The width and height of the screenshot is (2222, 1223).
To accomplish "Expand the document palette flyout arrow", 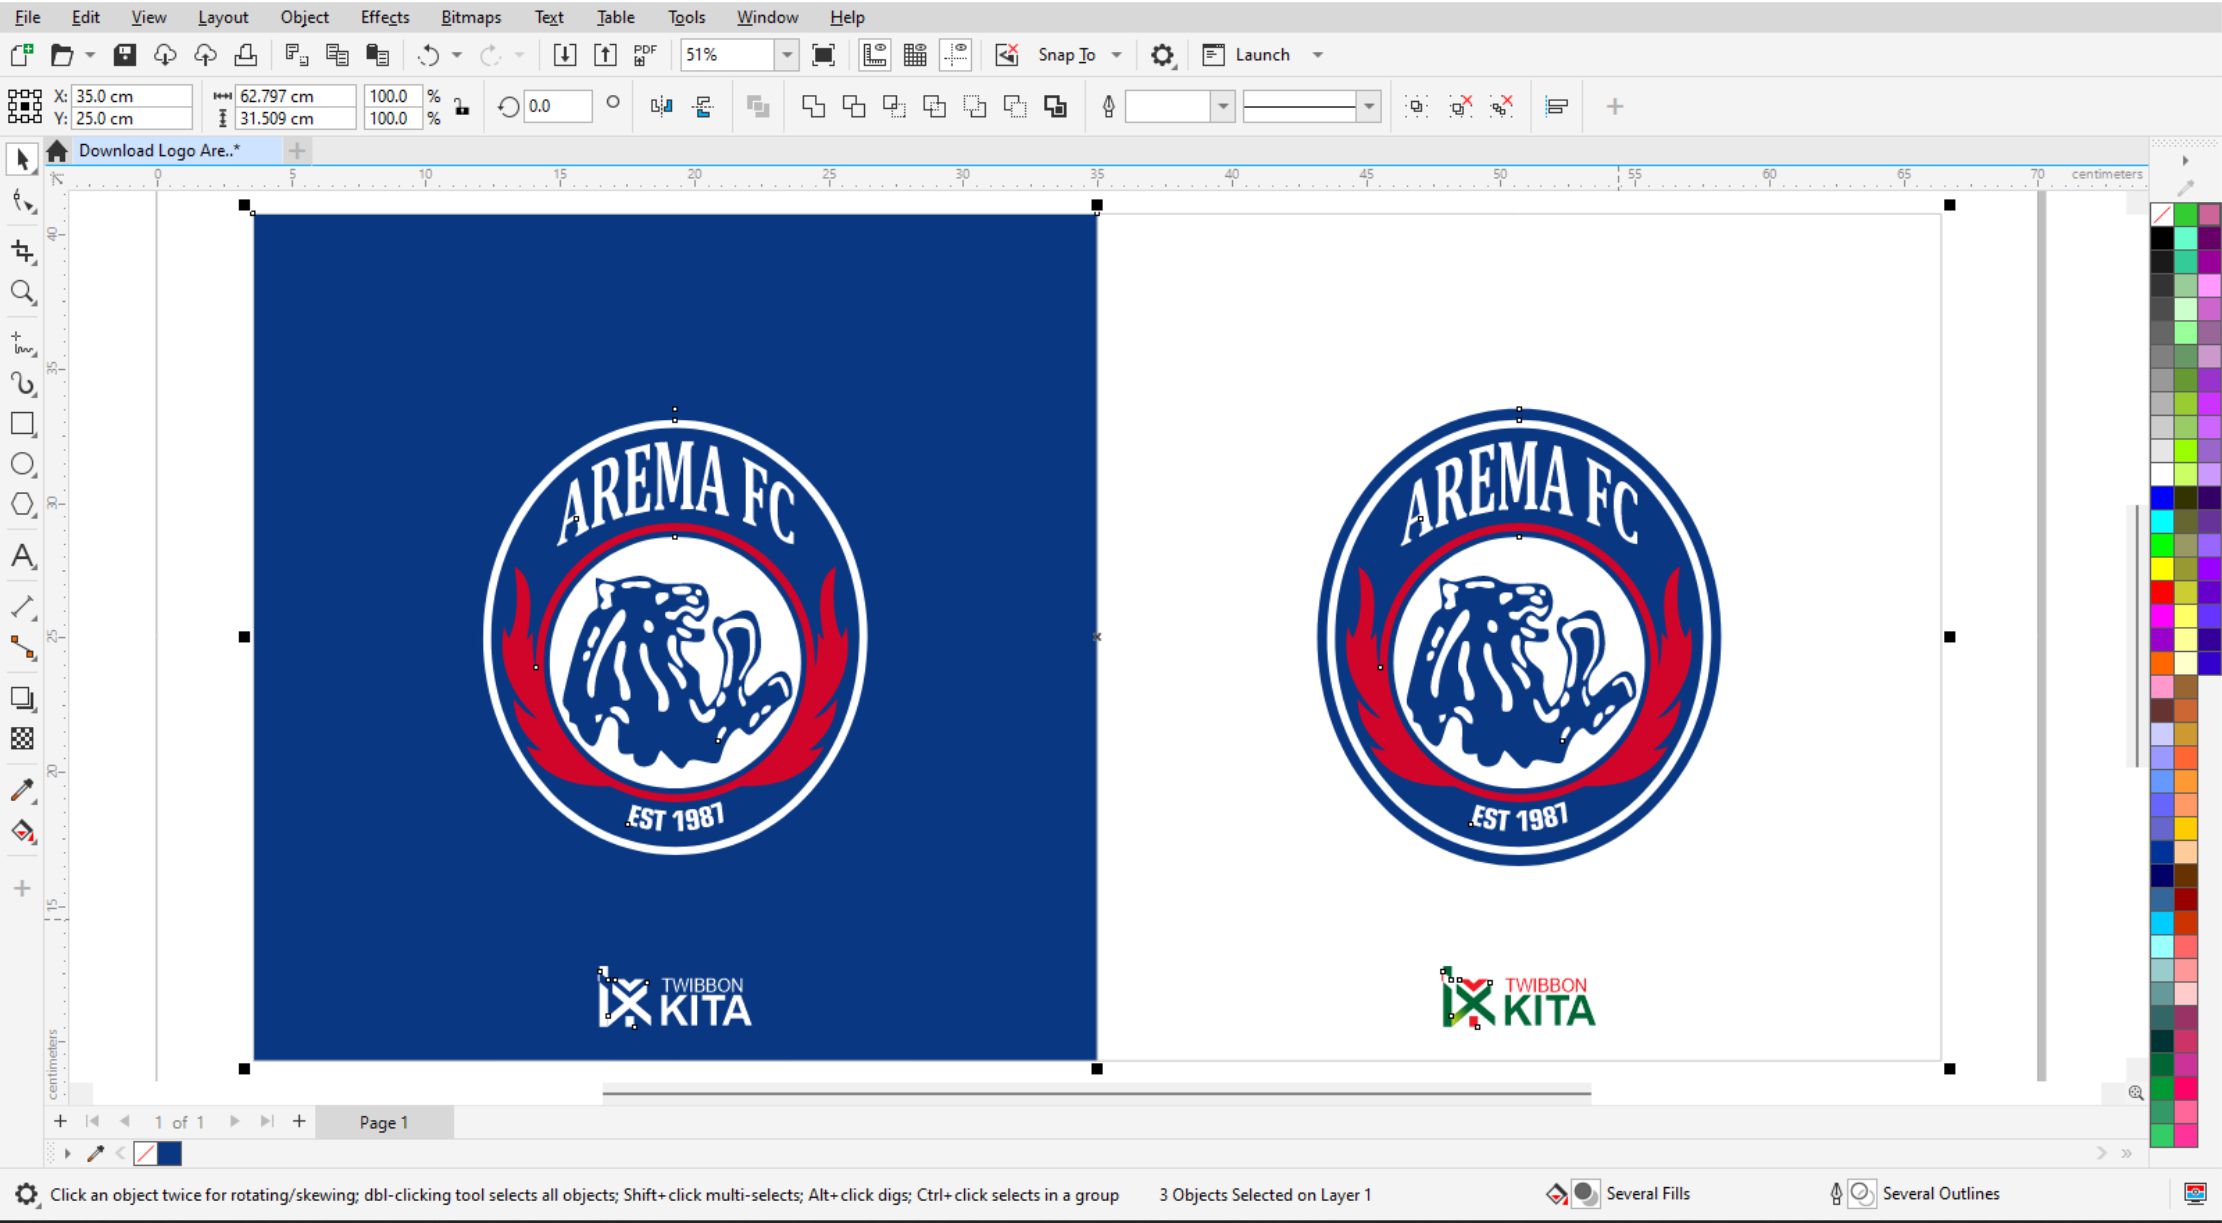I will (x=67, y=1154).
